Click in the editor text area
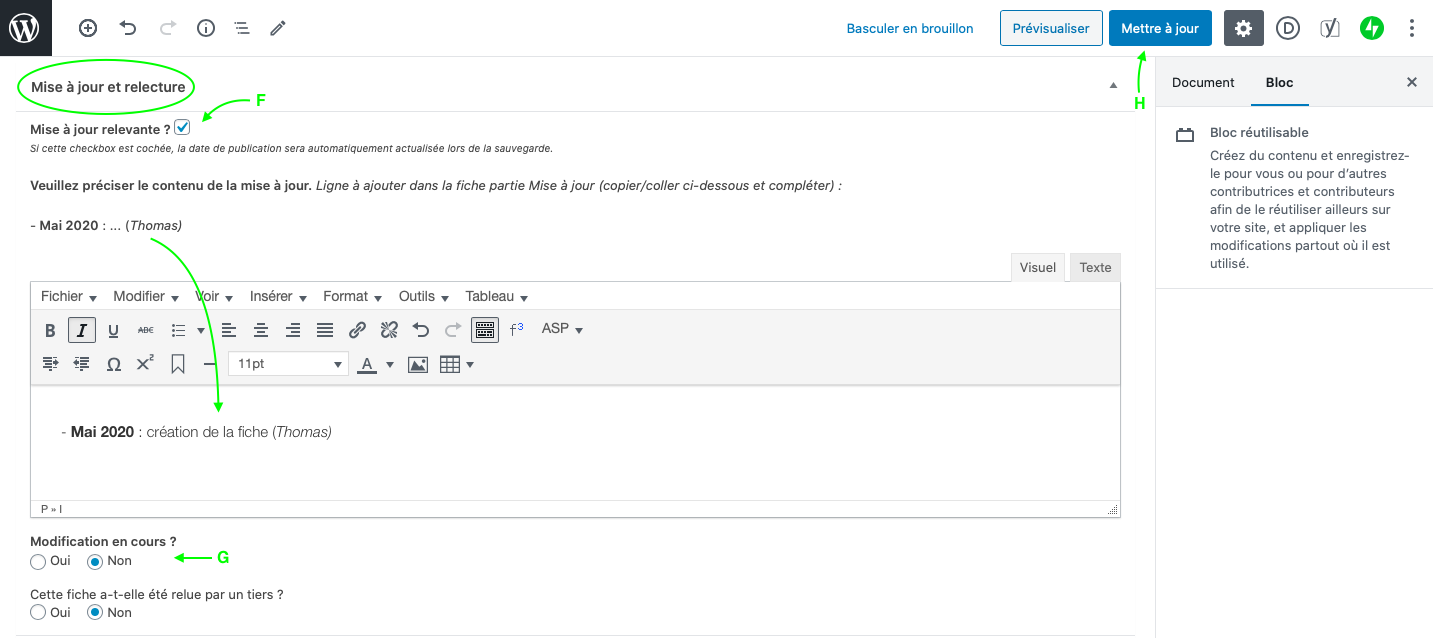 tap(575, 443)
